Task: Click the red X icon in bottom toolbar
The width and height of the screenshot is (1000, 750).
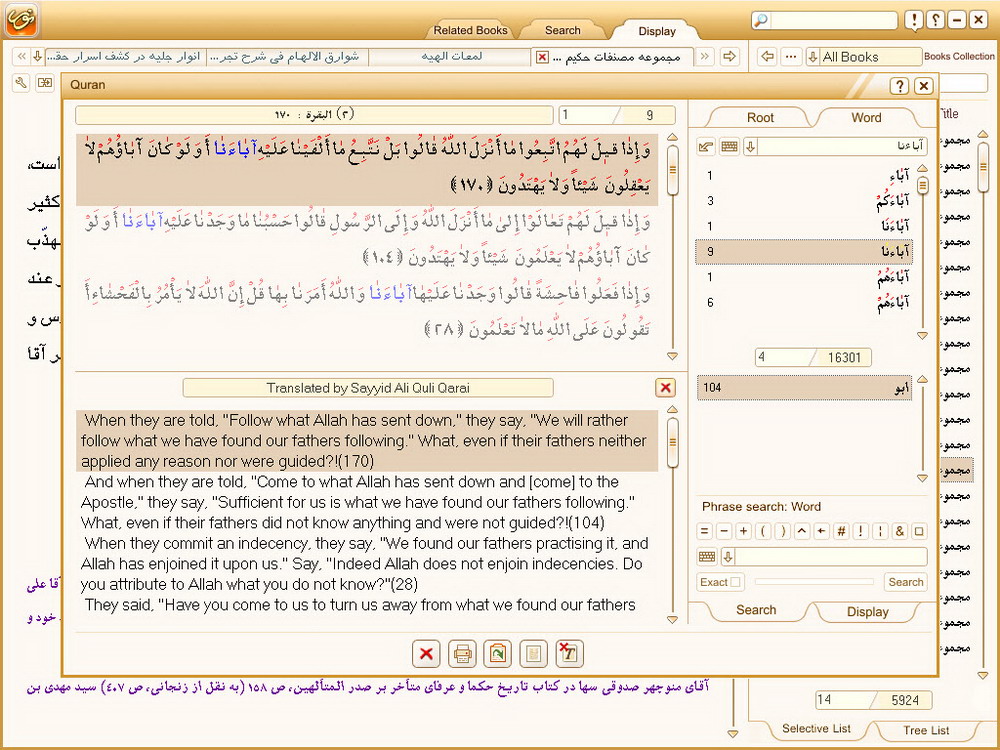Action: [426, 654]
